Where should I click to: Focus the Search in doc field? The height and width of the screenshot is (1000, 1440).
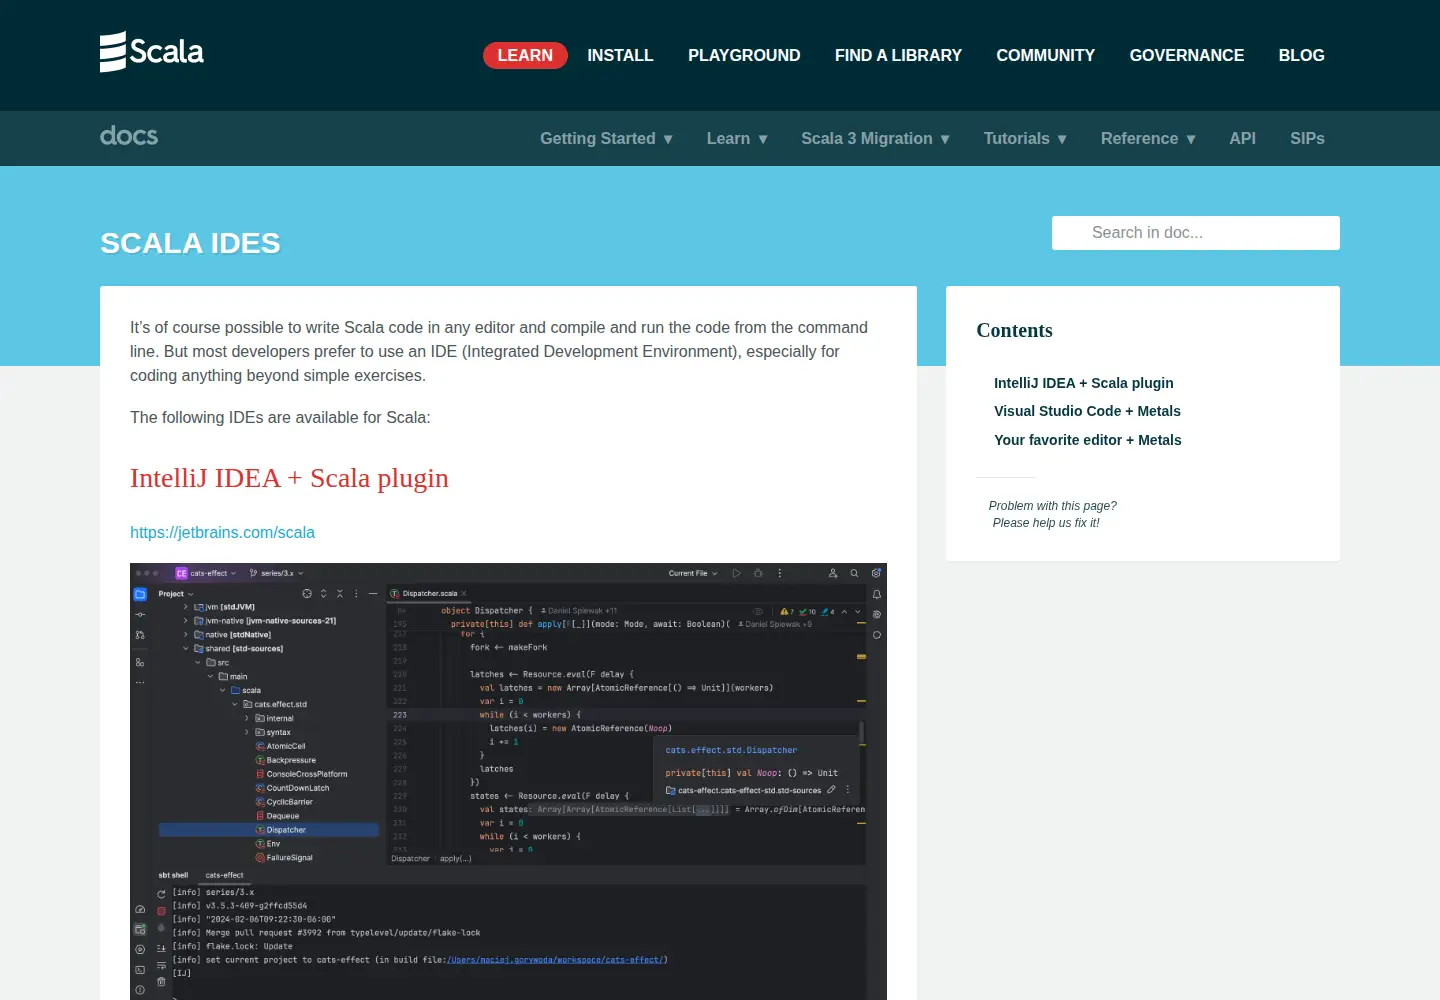click(1196, 233)
